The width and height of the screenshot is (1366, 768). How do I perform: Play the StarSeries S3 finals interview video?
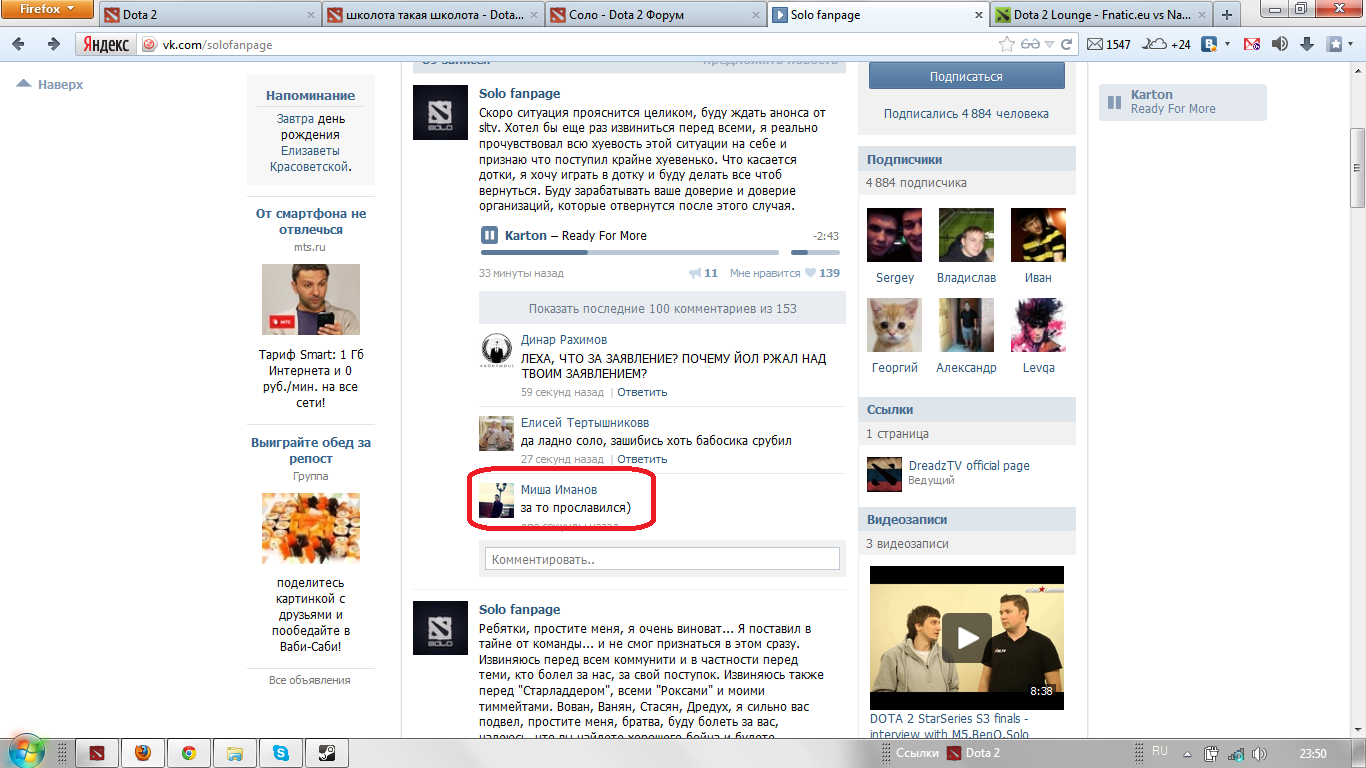coord(966,638)
